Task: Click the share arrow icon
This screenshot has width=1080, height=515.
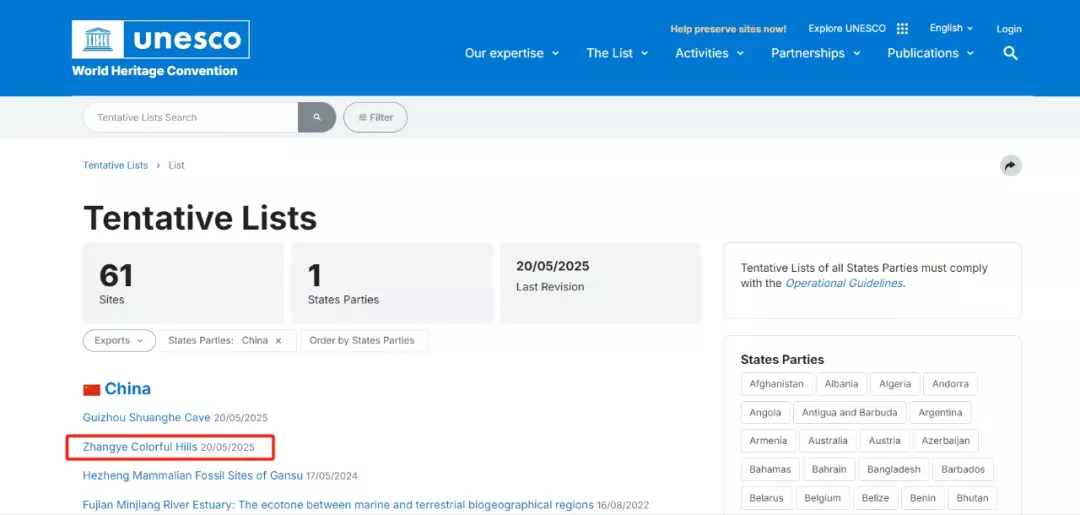Action: 1010,165
